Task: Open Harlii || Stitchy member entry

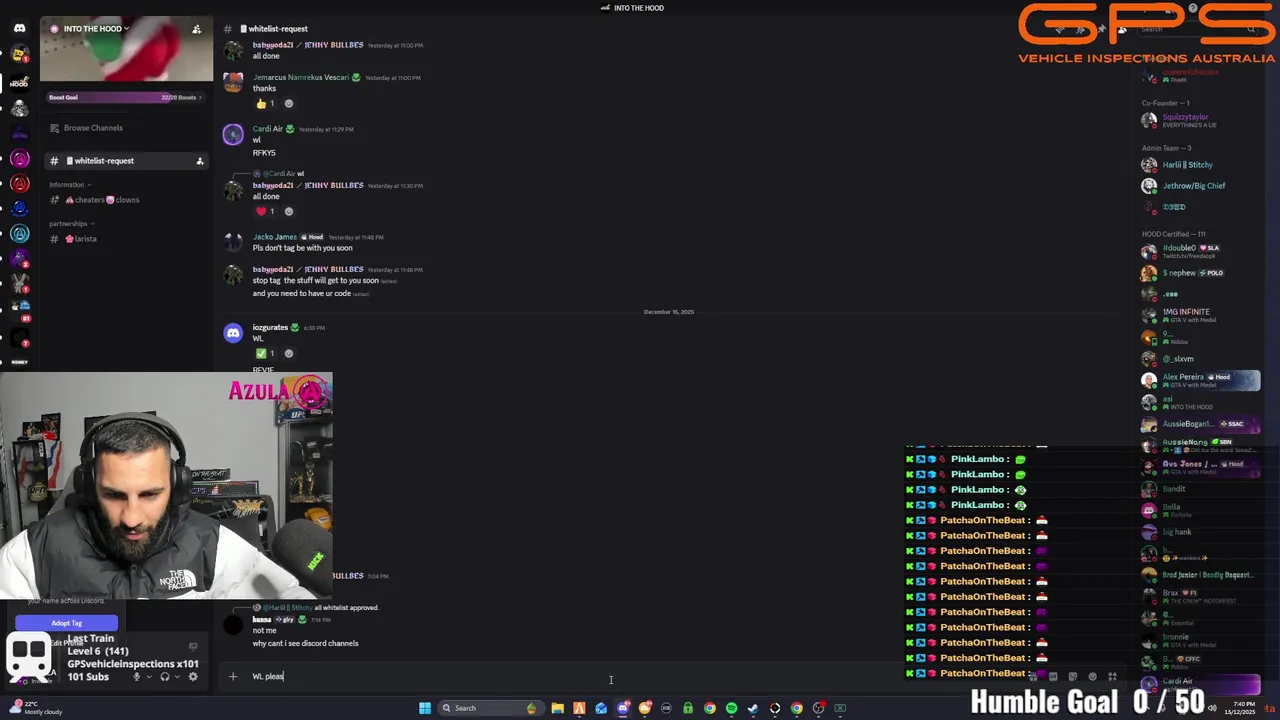Action: (x=1199, y=165)
